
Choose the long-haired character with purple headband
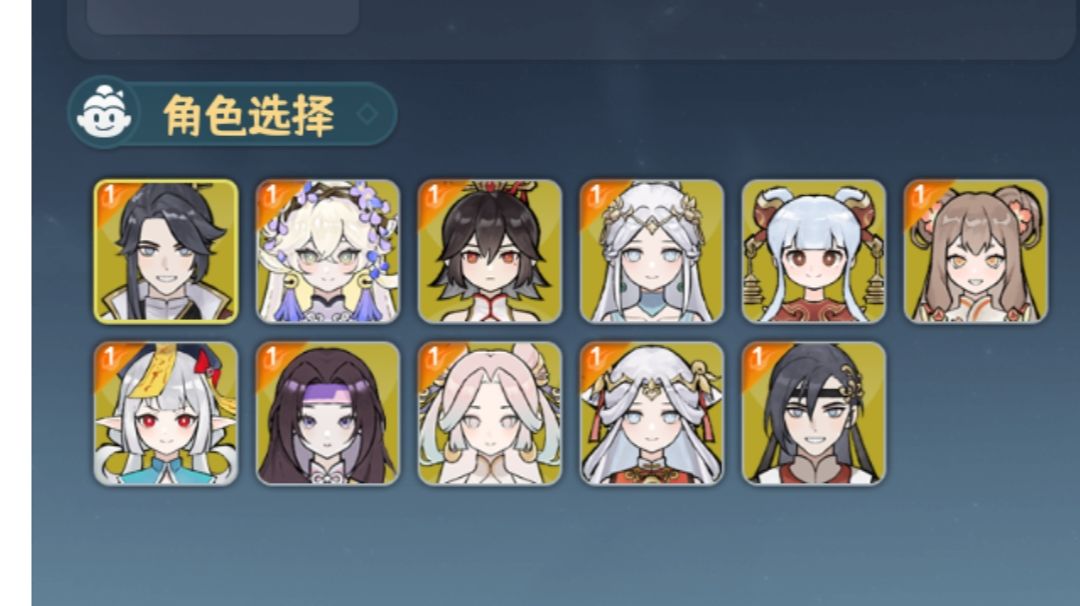pos(328,414)
